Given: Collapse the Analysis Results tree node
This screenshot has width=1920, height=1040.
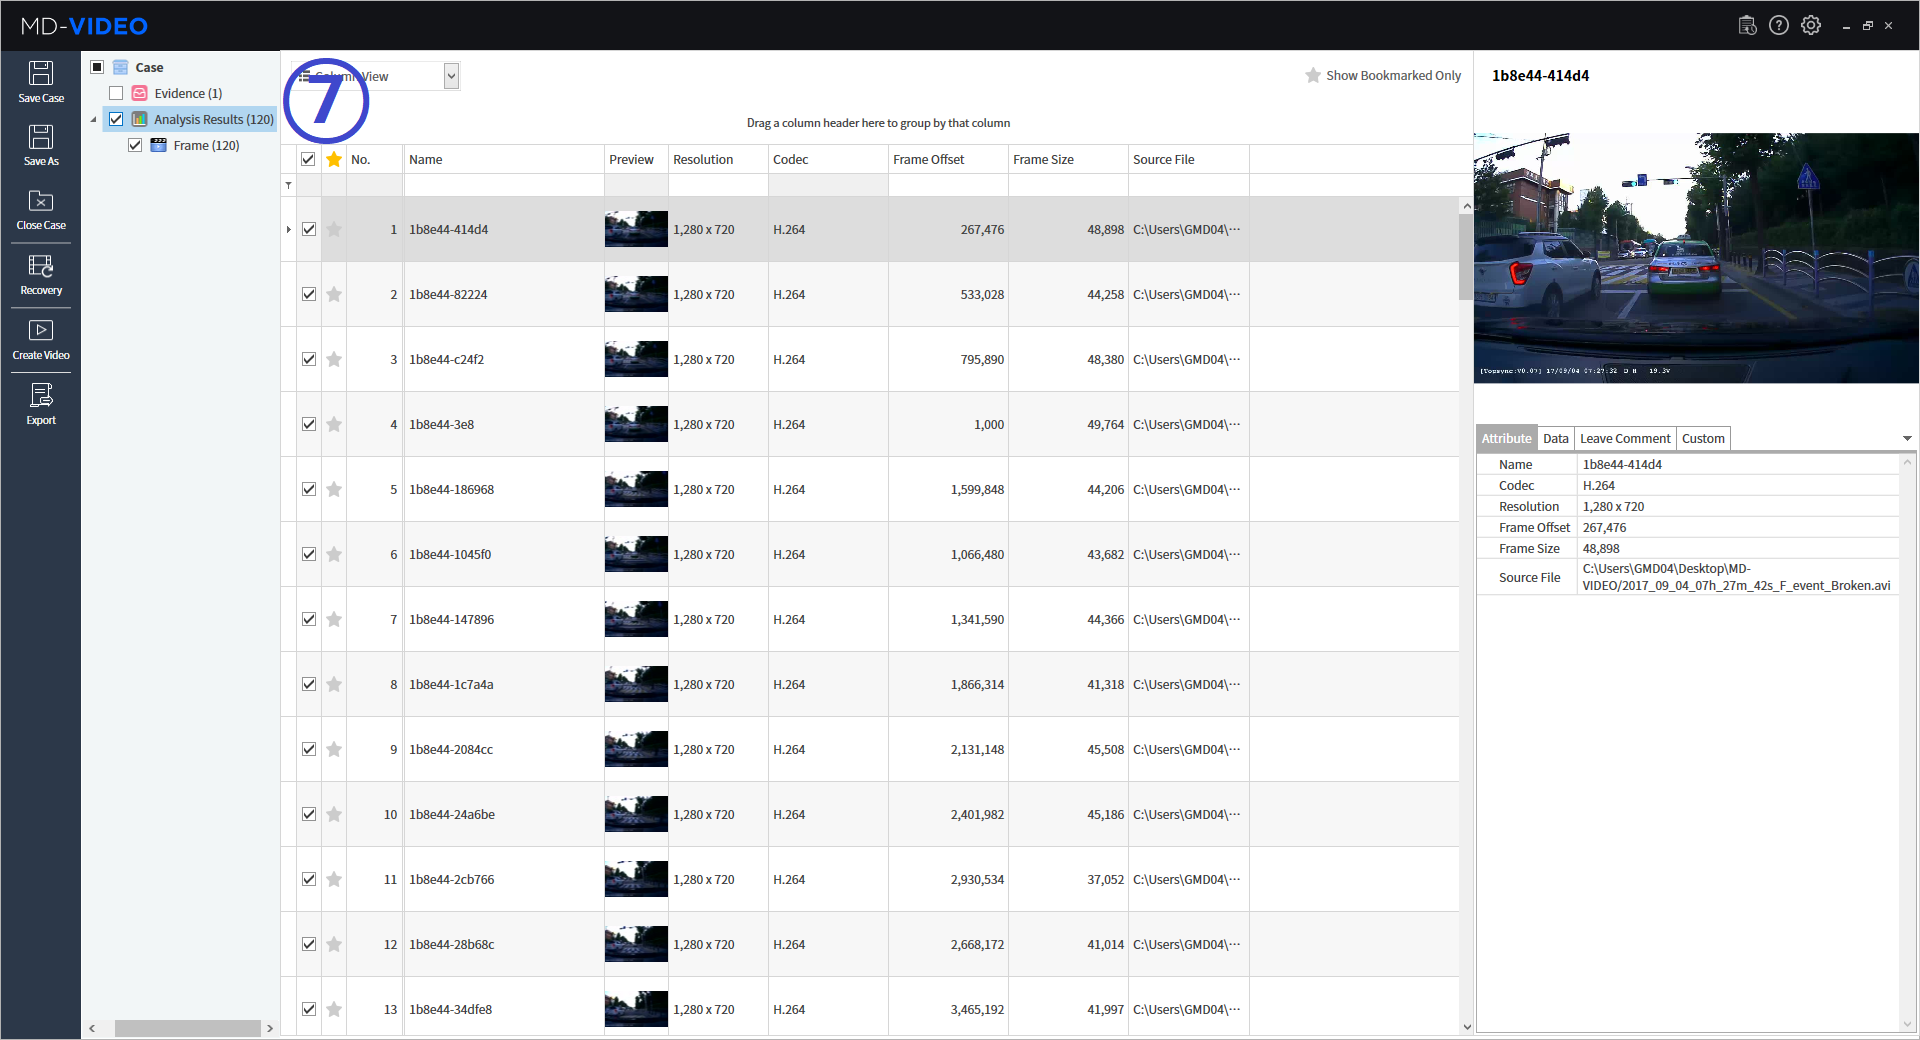Looking at the screenshot, I should pos(93,118).
